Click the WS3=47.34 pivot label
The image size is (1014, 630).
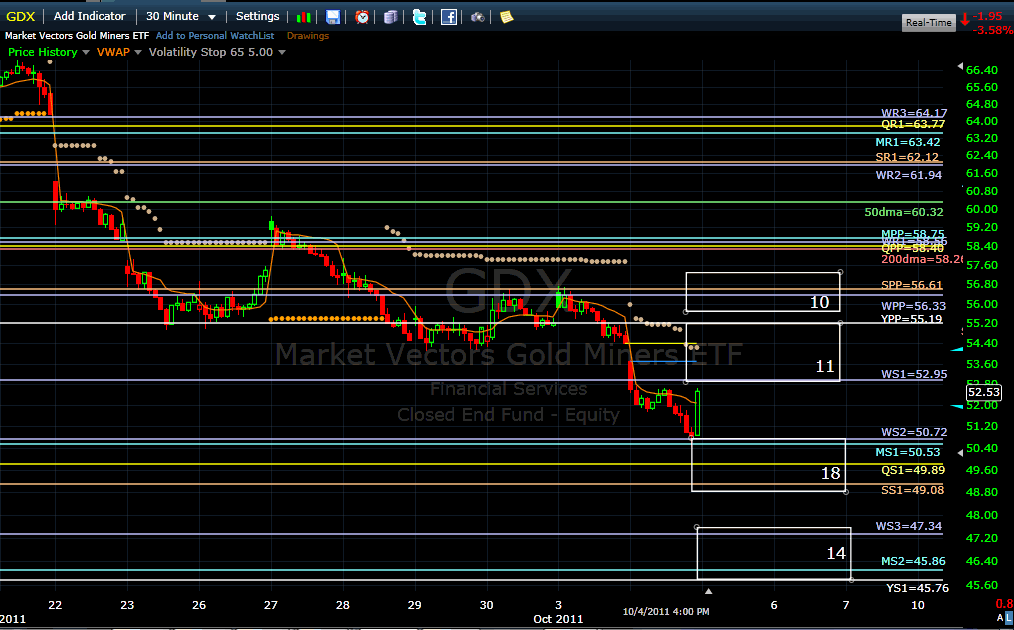click(909, 527)
